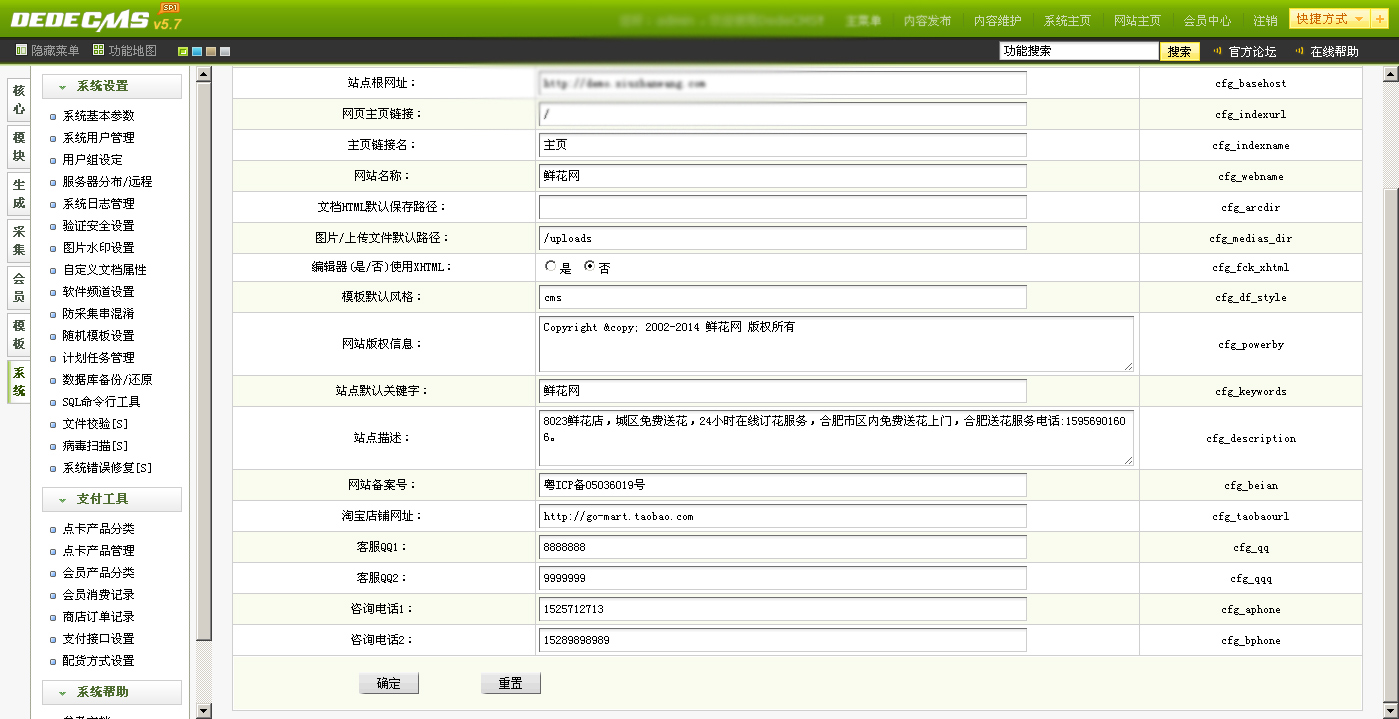Click the 搜索 search button
The image size is (1399, 719).
coord(1179,51)
